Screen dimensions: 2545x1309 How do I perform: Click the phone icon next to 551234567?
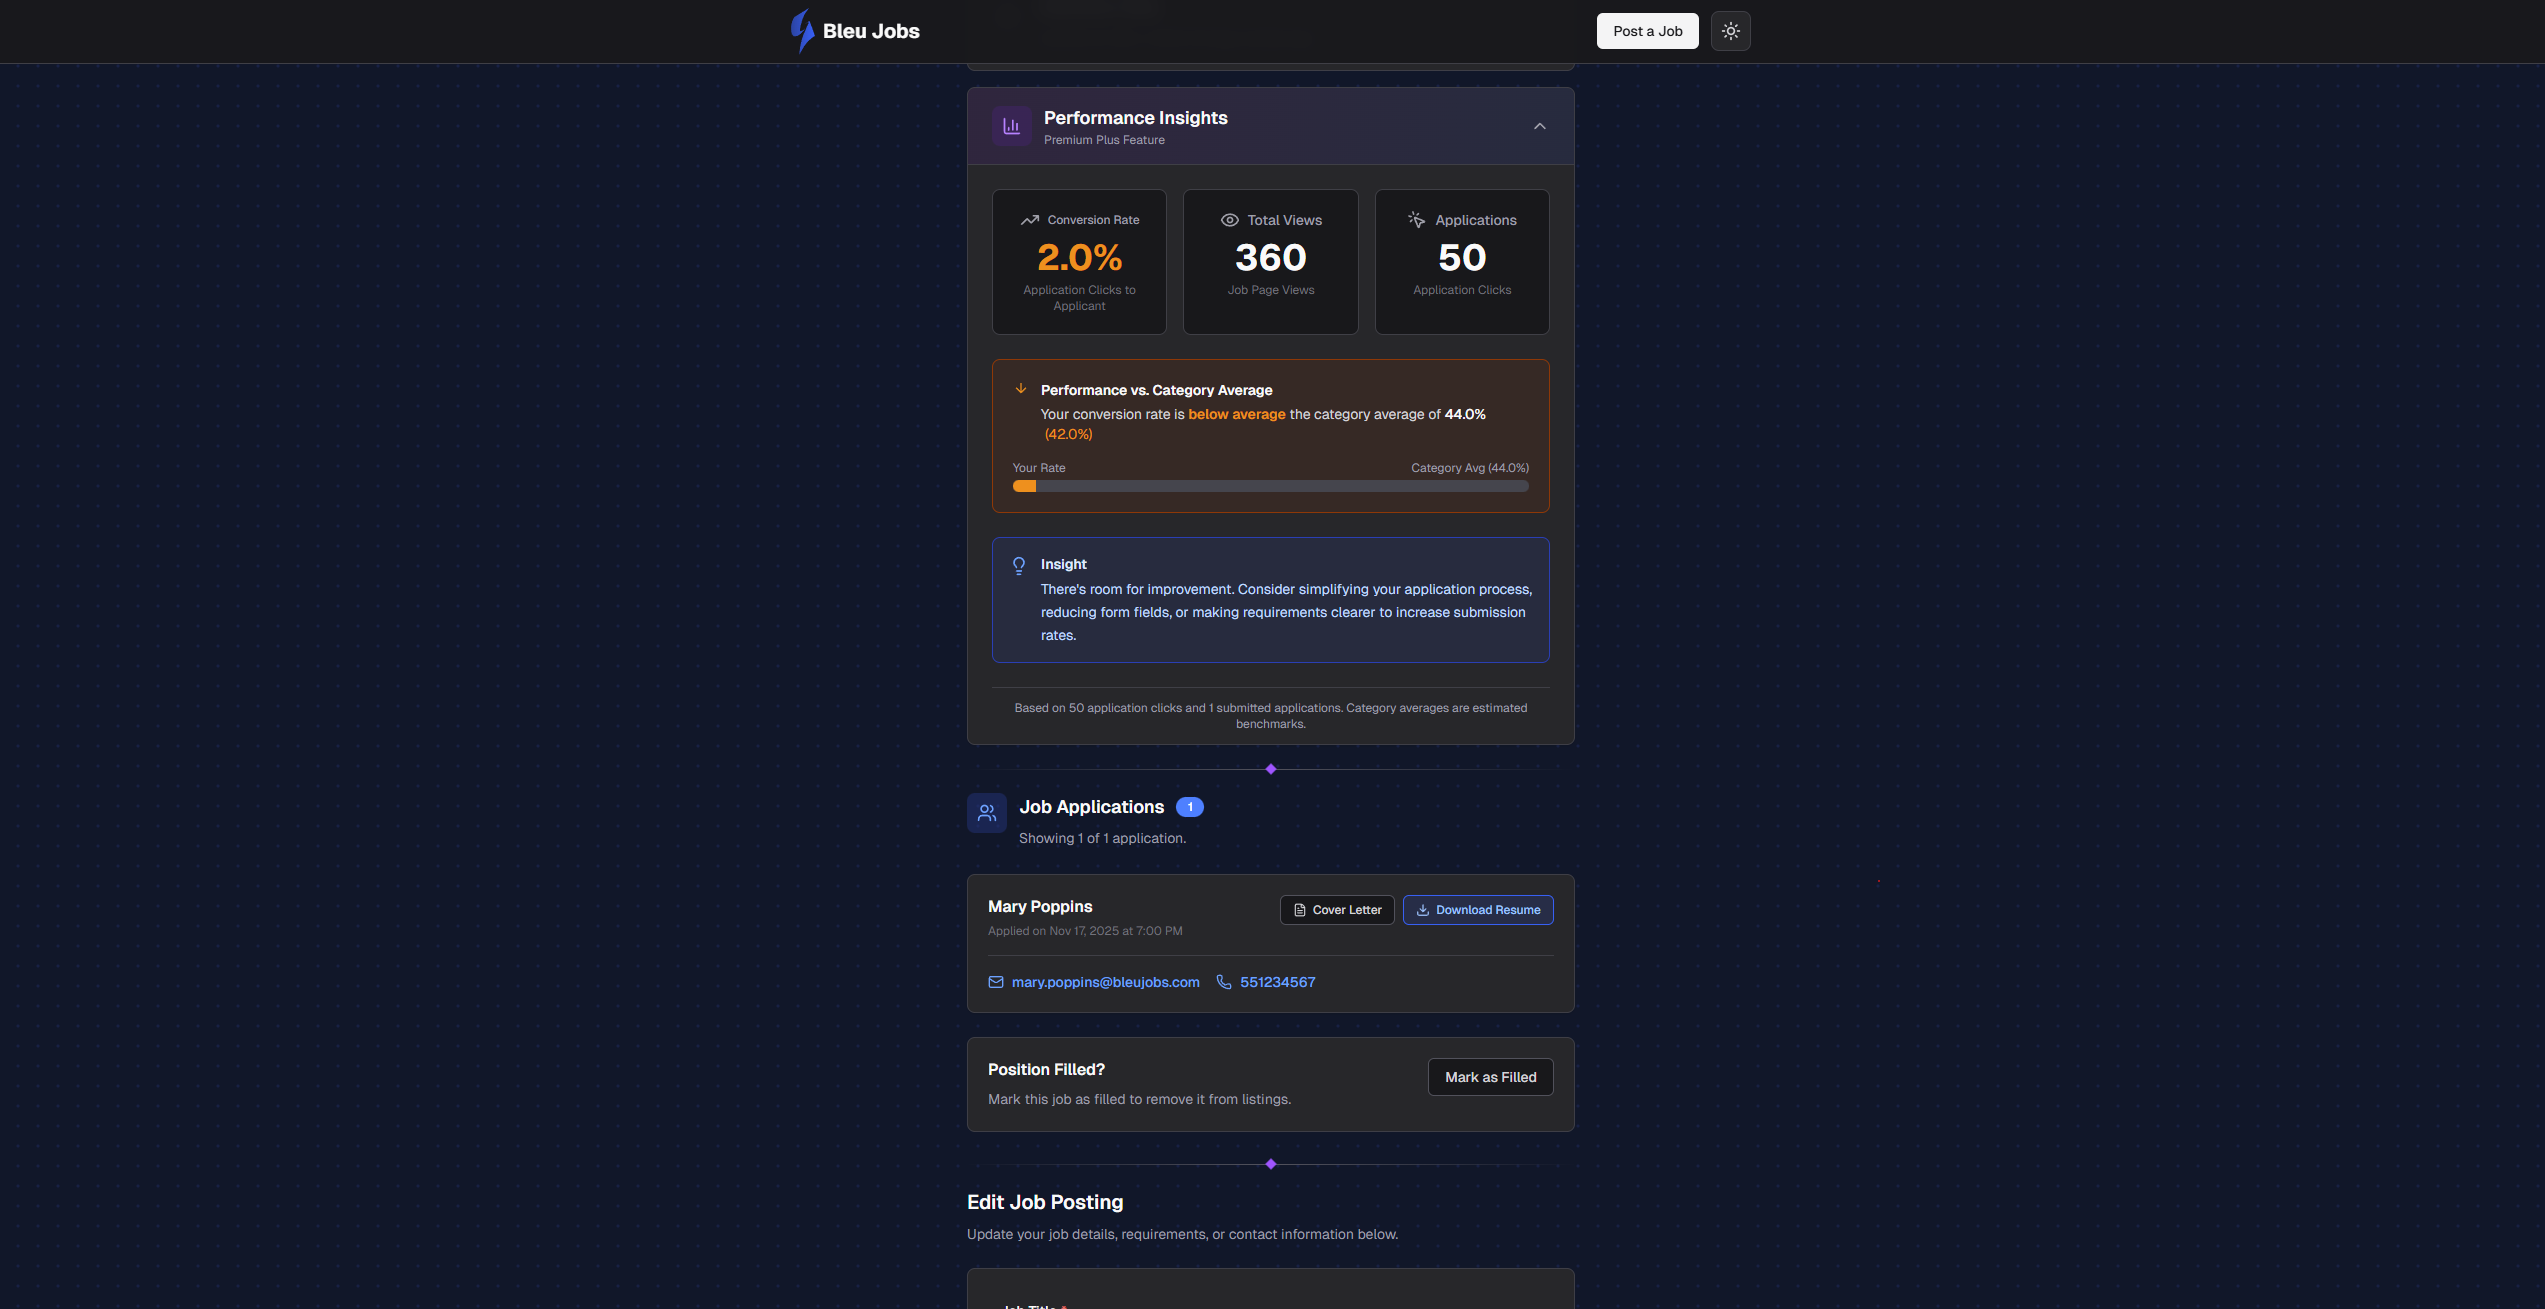(x=1224, y=982)
